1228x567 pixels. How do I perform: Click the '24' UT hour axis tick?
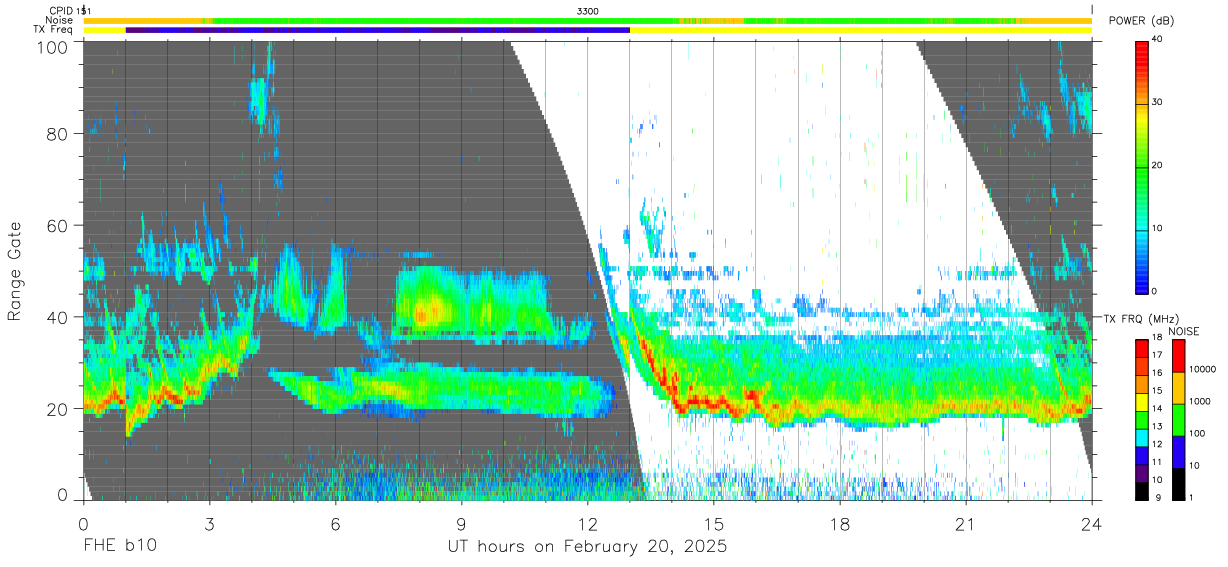coord(1091,523)
